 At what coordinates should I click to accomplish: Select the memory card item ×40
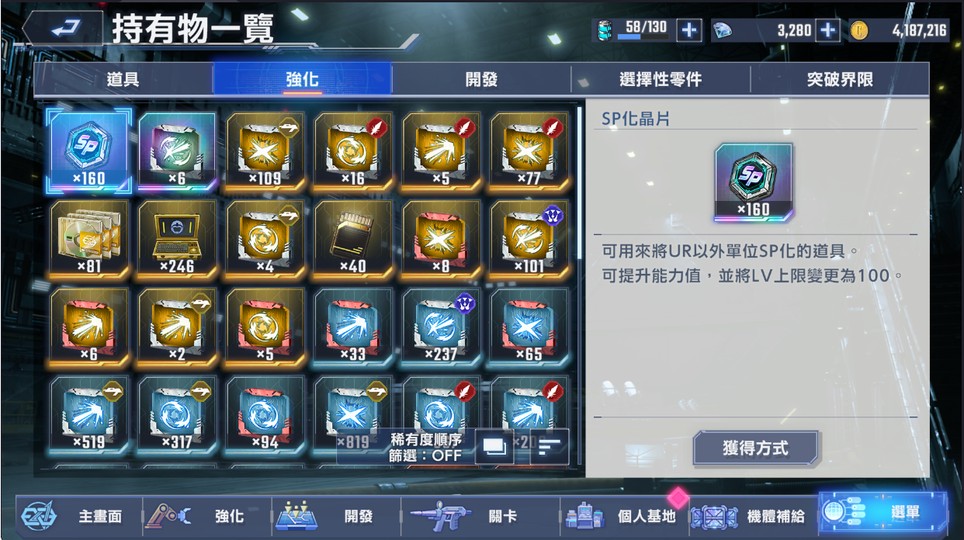(x=353, y=239)
